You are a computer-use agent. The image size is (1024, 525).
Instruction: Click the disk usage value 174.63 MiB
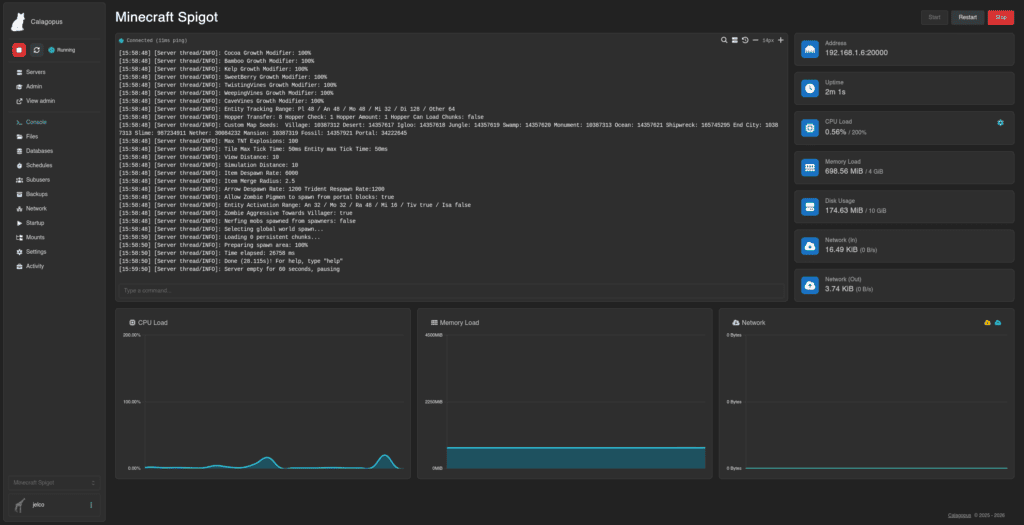844,210
